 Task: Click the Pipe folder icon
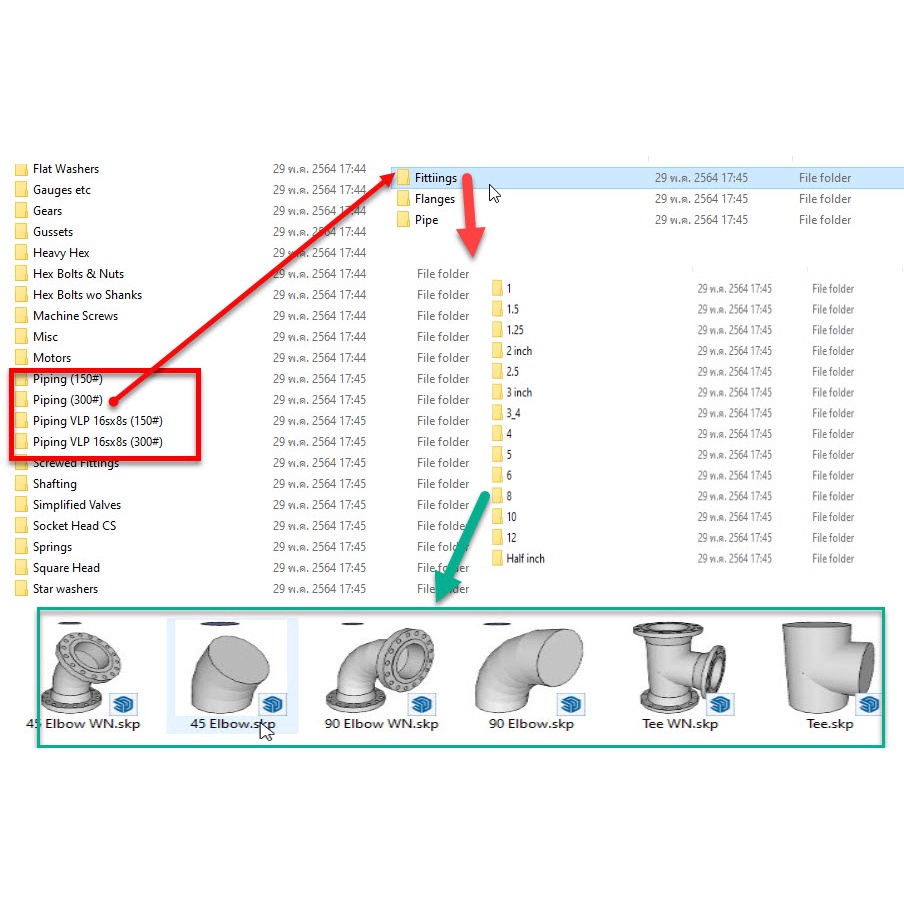pos(403,220)
